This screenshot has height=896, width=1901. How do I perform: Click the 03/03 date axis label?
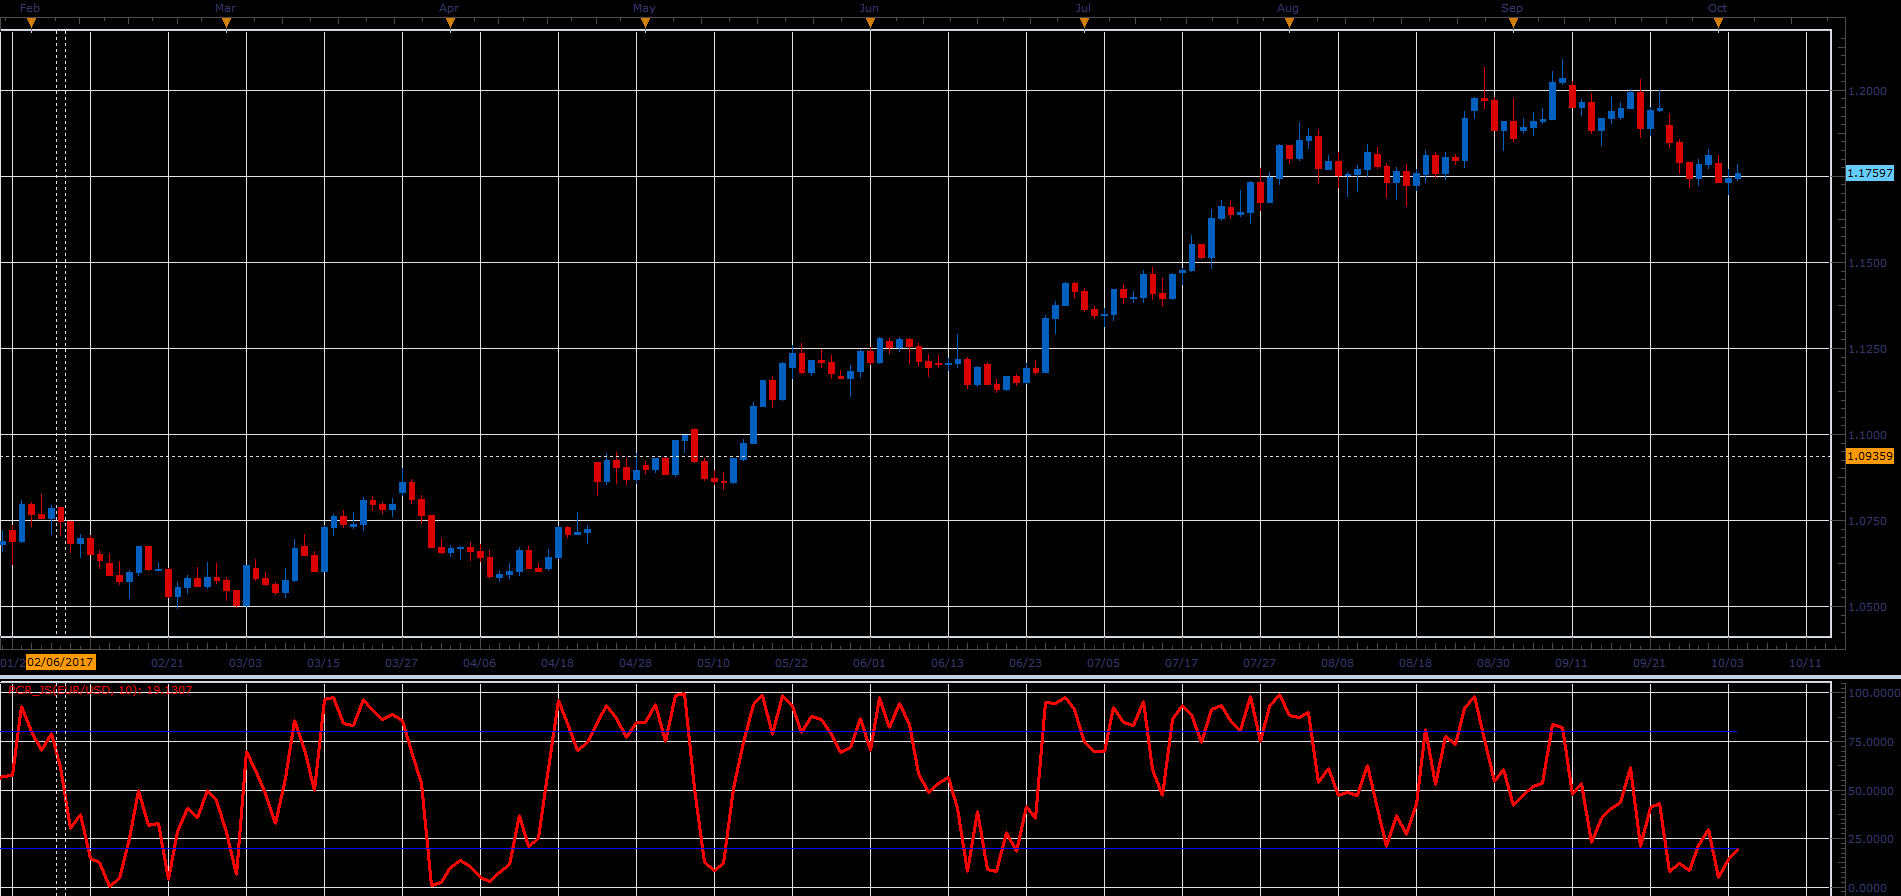(x=245, y=663)
